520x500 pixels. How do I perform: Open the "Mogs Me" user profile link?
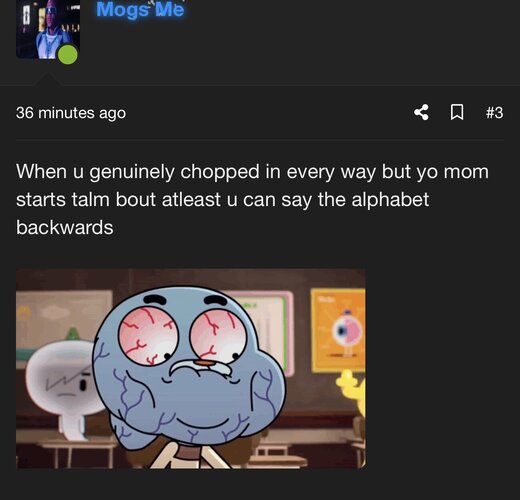pyautogui.click(x=140, y=9)
